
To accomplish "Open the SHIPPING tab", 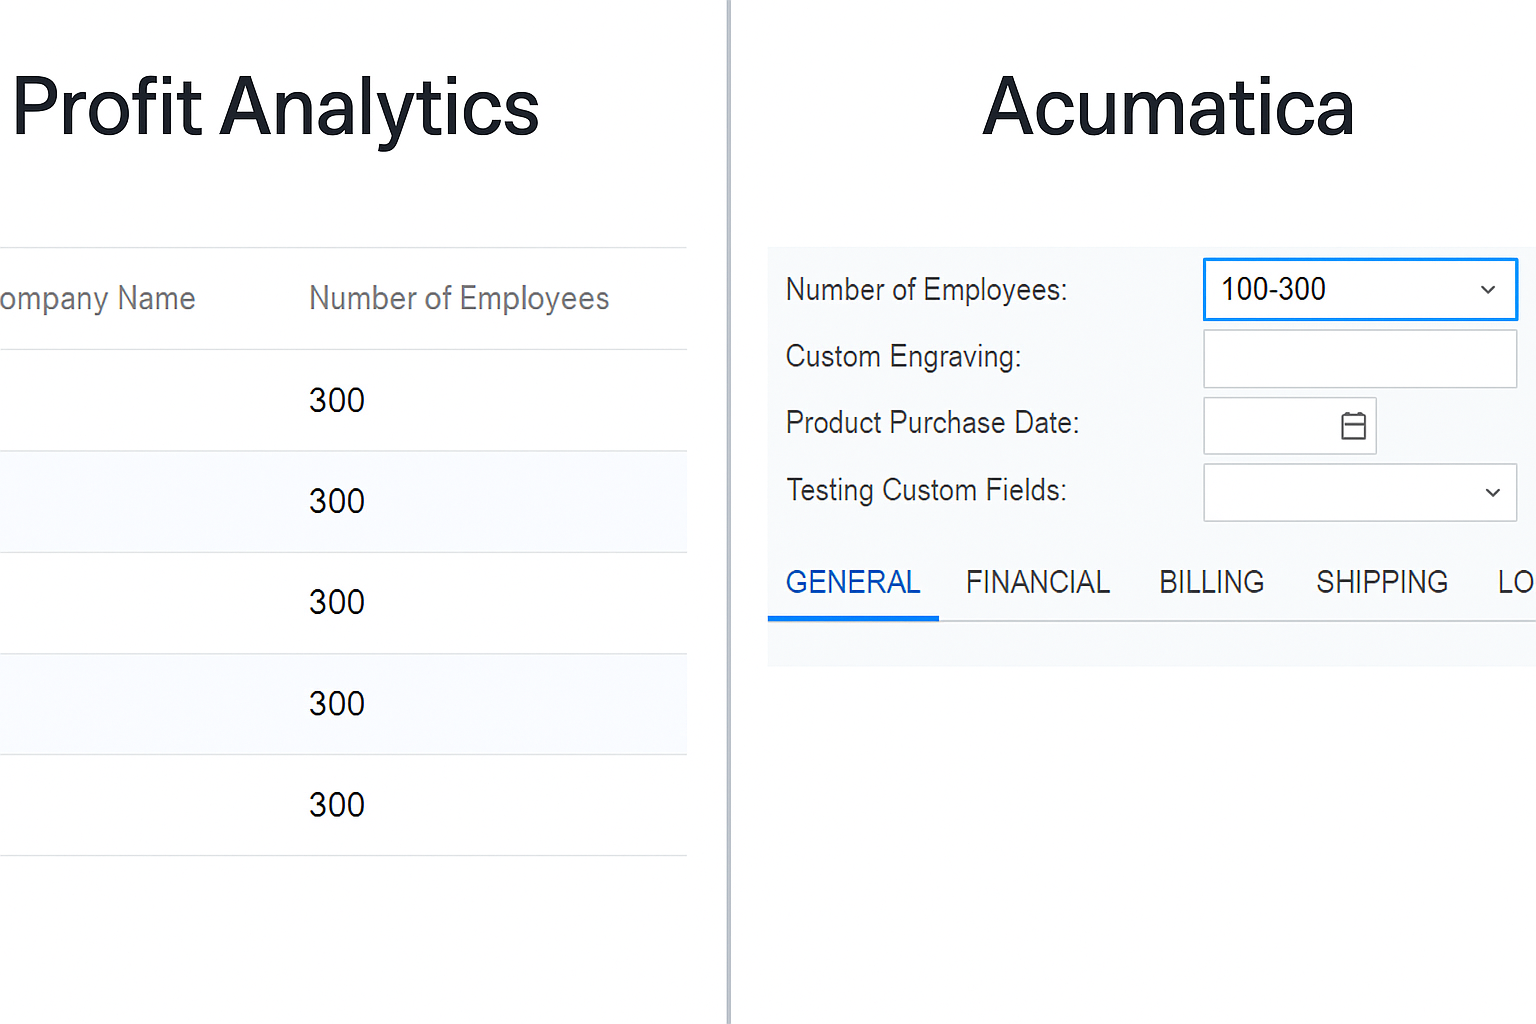I will (1382, 582).
